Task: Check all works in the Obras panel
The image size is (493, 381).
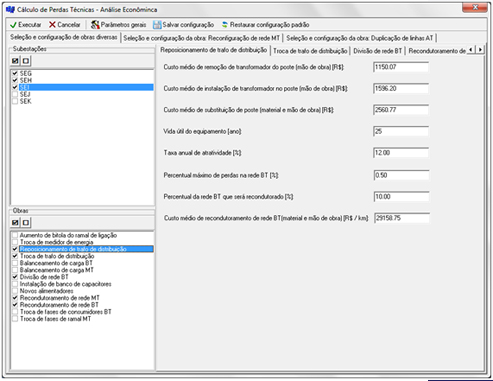Action: 15,222
